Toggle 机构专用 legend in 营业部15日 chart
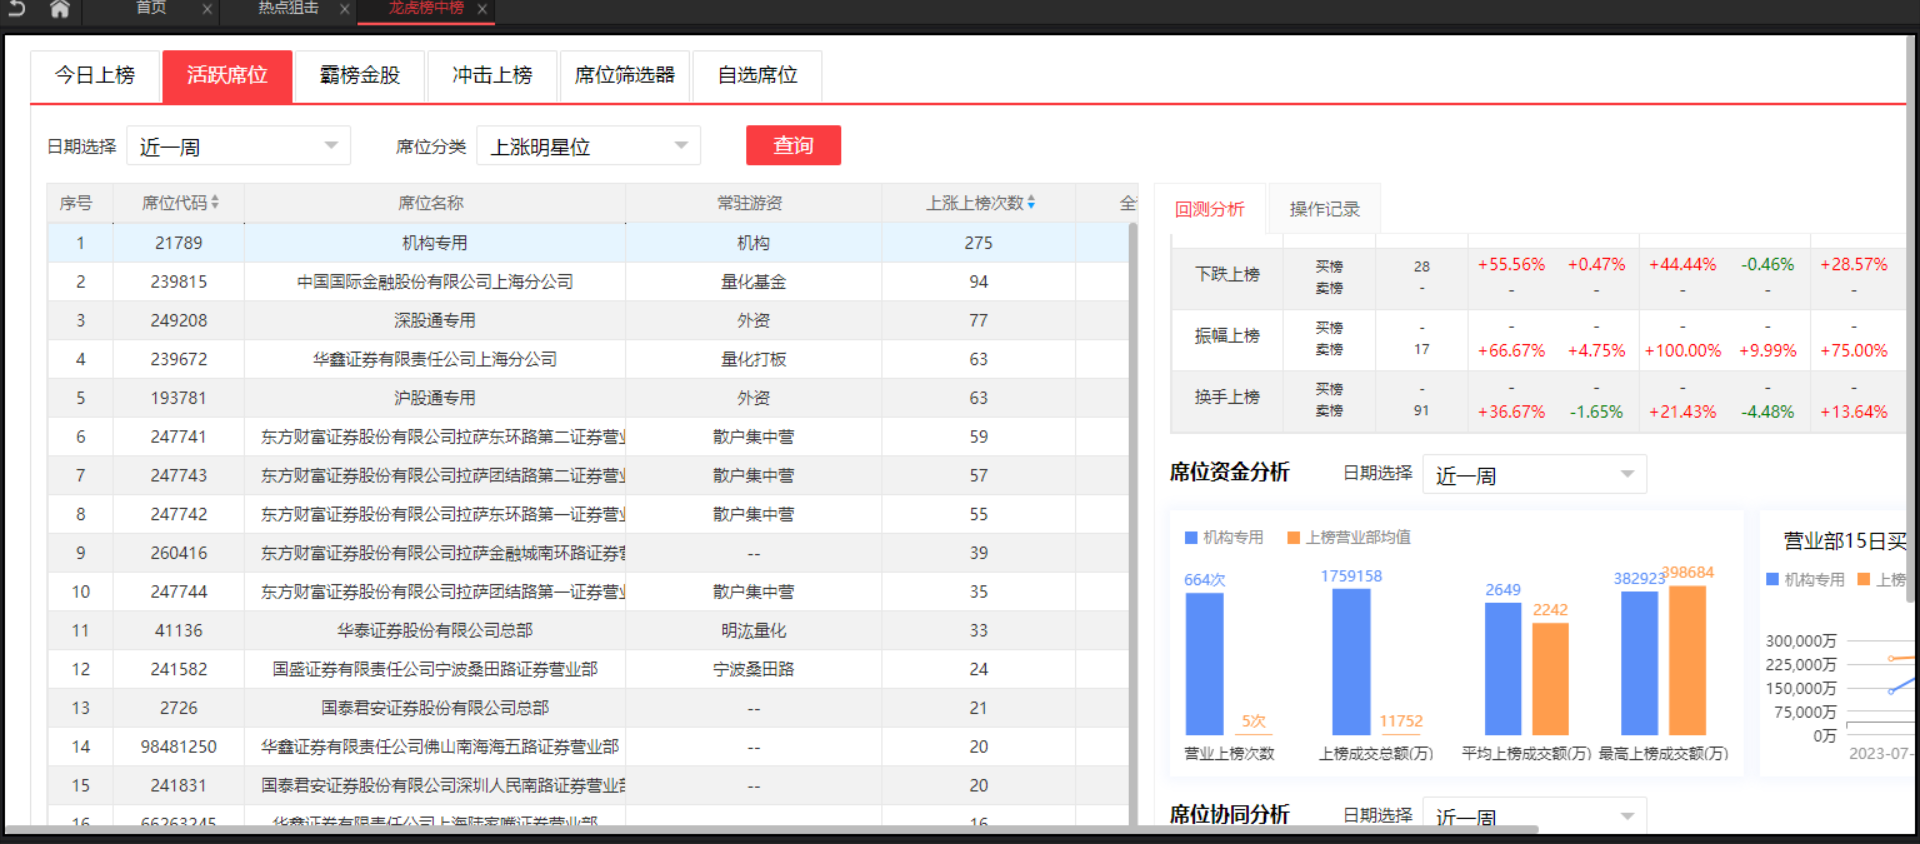1920x844 pixels. [1805, 579]
